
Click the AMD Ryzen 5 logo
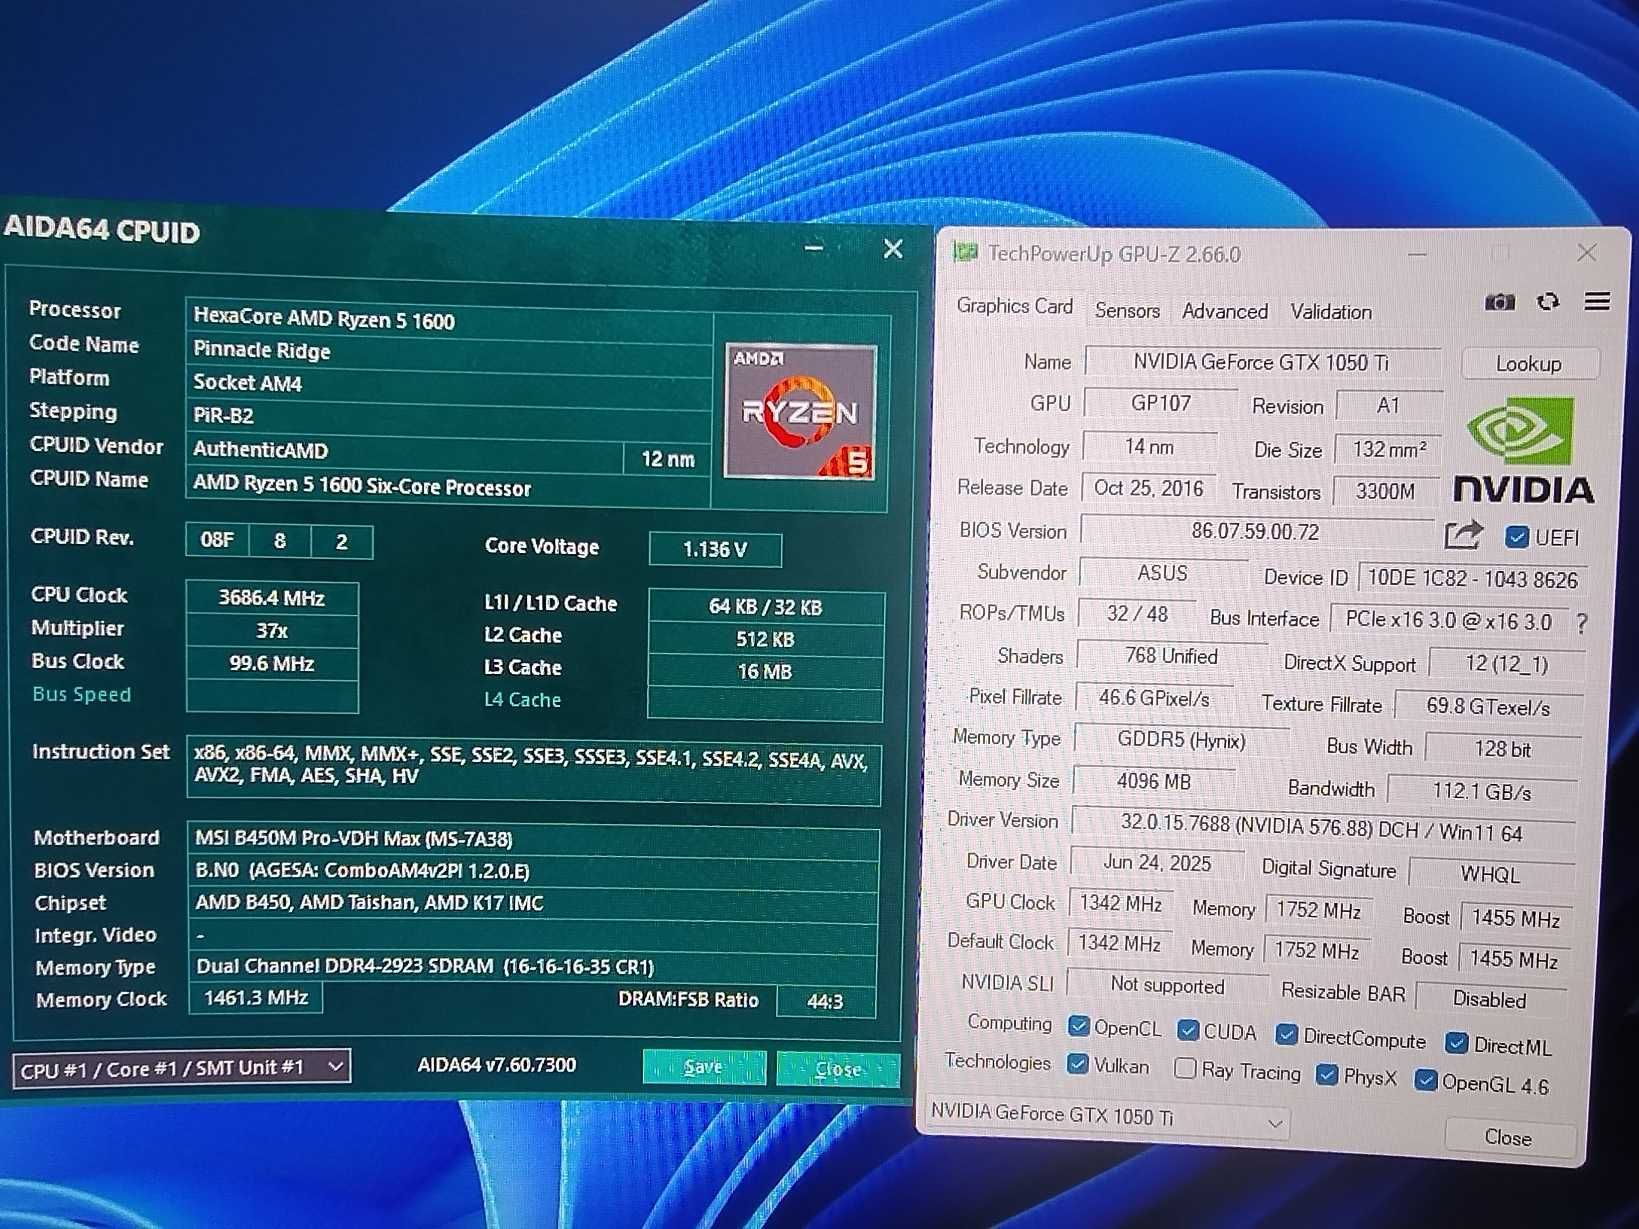799,411
